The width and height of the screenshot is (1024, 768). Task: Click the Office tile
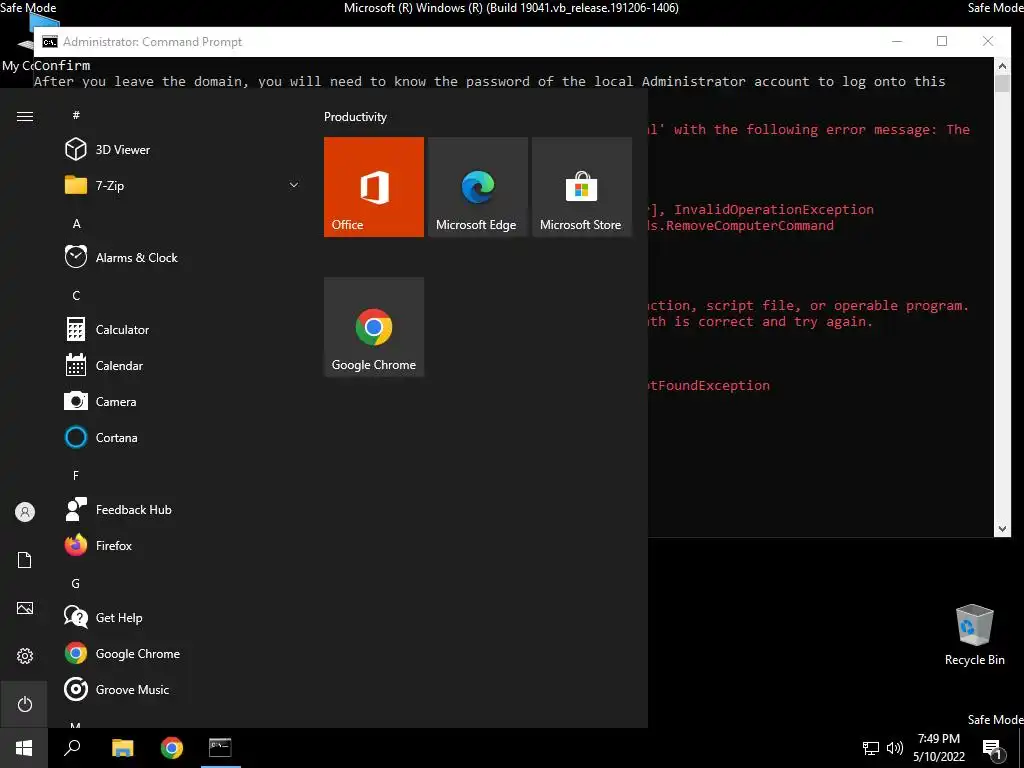point(374,187)
